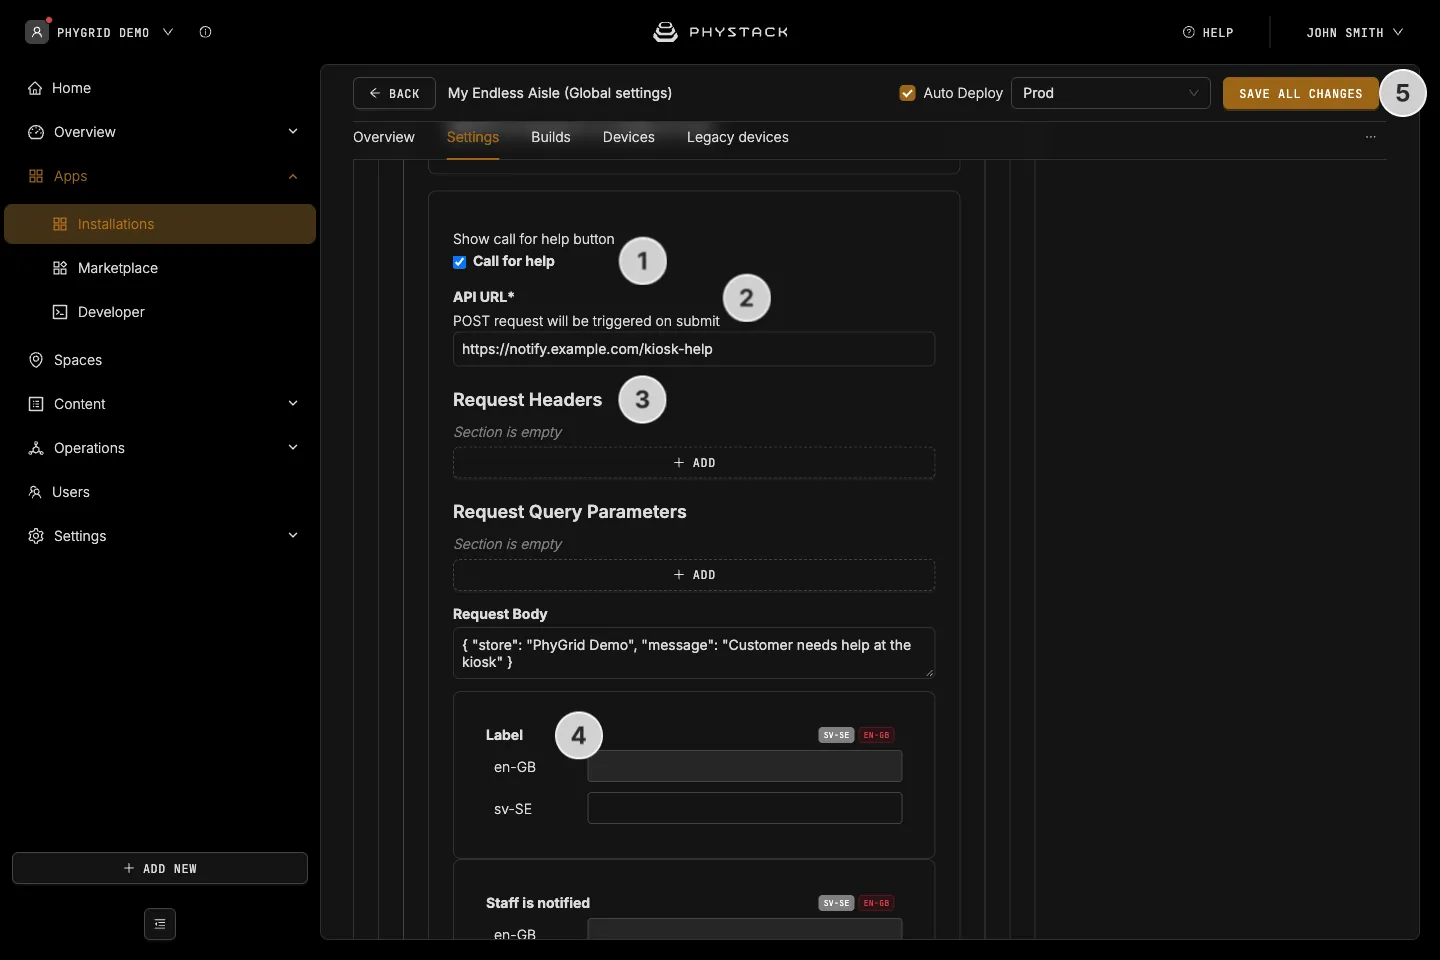1440x960 pixels.
Task: Click the Phystack logo
Action: 721,32
